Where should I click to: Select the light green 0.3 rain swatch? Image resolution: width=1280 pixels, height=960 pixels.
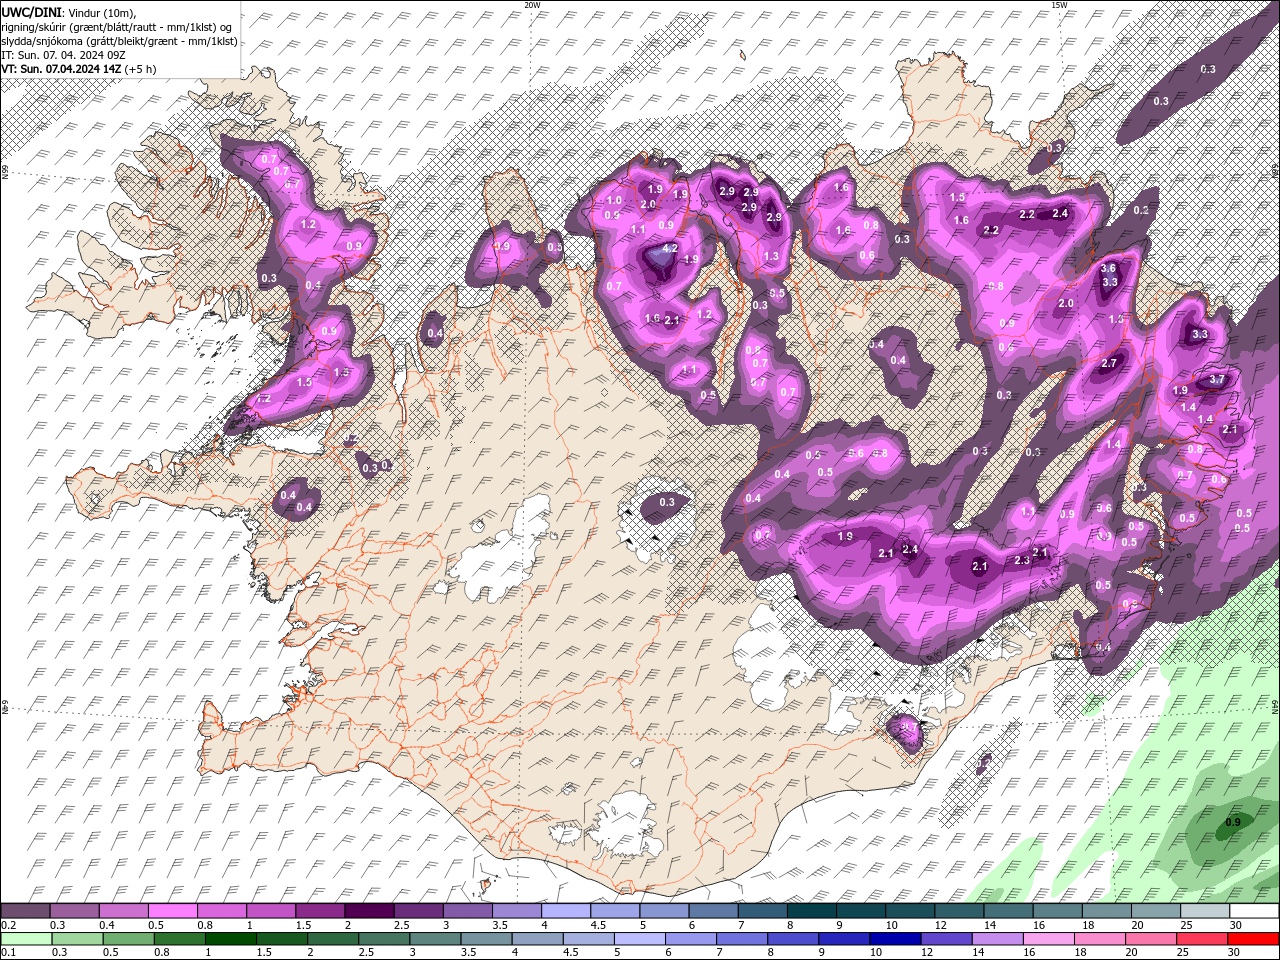click(77, 938)
